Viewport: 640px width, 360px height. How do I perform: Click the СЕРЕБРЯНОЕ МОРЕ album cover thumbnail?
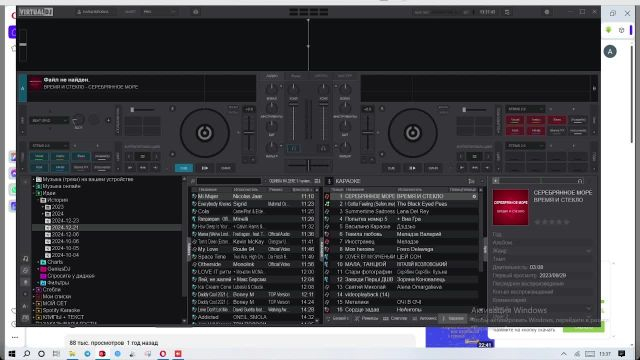coord(510,207)
